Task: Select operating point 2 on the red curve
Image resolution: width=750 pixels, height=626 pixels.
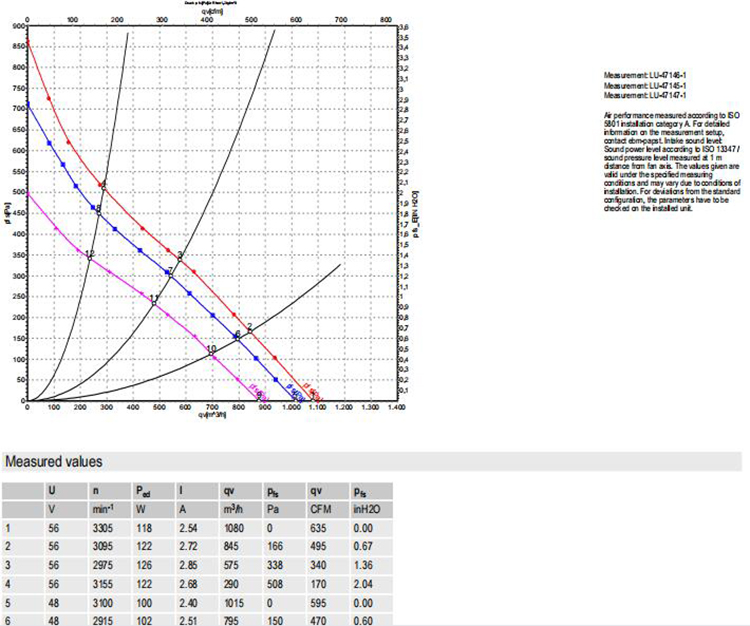Action: tap(248, 330)
